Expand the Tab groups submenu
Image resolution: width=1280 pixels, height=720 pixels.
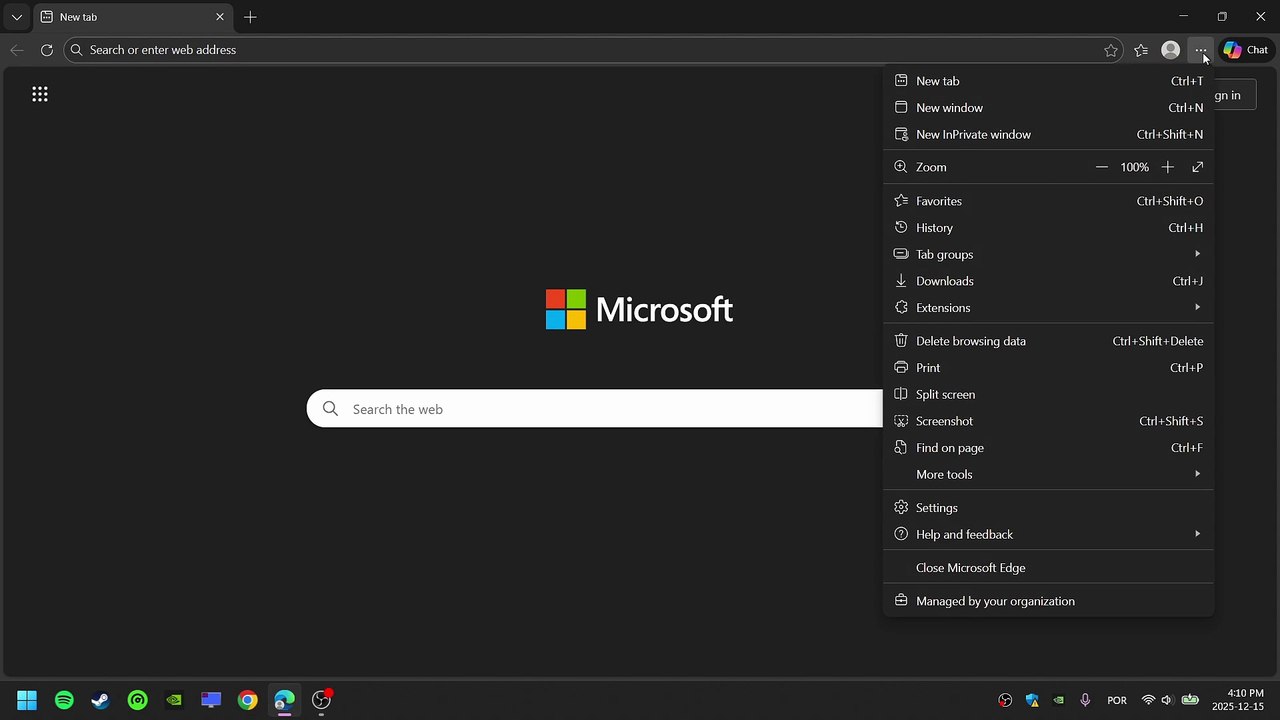click(1048, 254)
